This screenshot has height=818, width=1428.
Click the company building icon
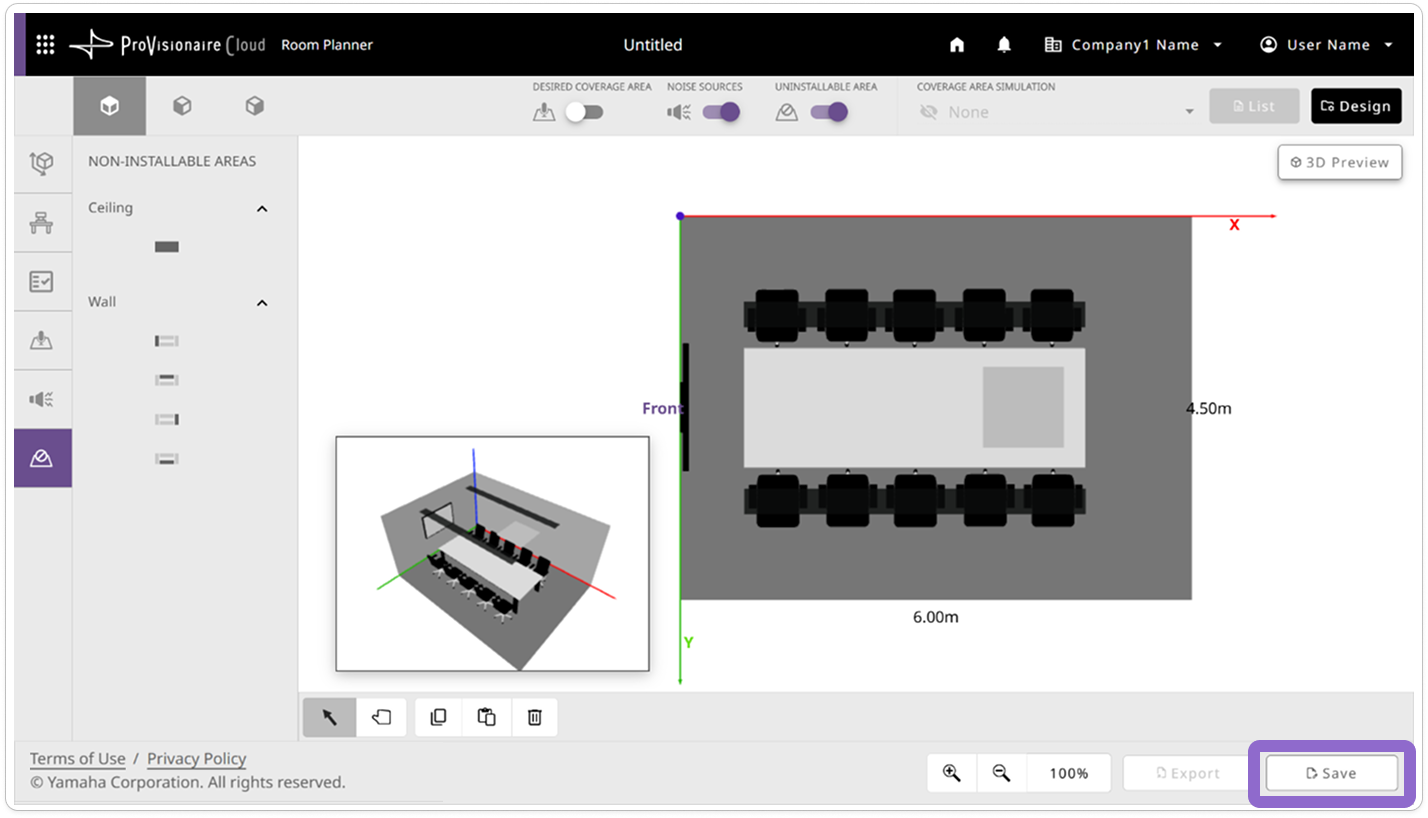click(1053, 45)
